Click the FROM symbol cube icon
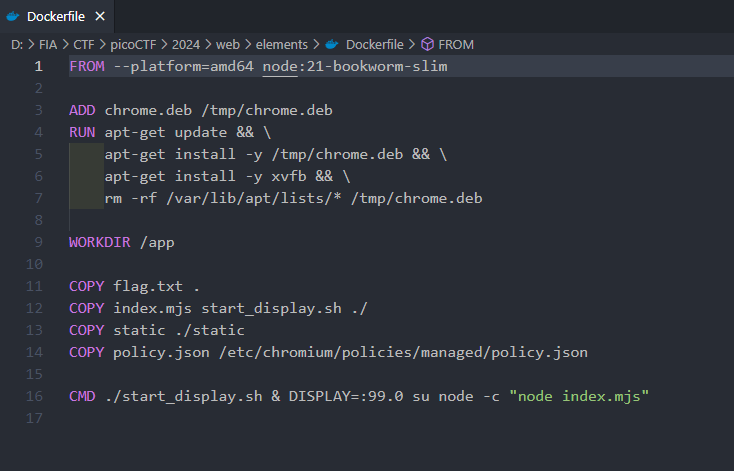Image resolution: width=734 pixels, height=471 pixels. point(427,44)
